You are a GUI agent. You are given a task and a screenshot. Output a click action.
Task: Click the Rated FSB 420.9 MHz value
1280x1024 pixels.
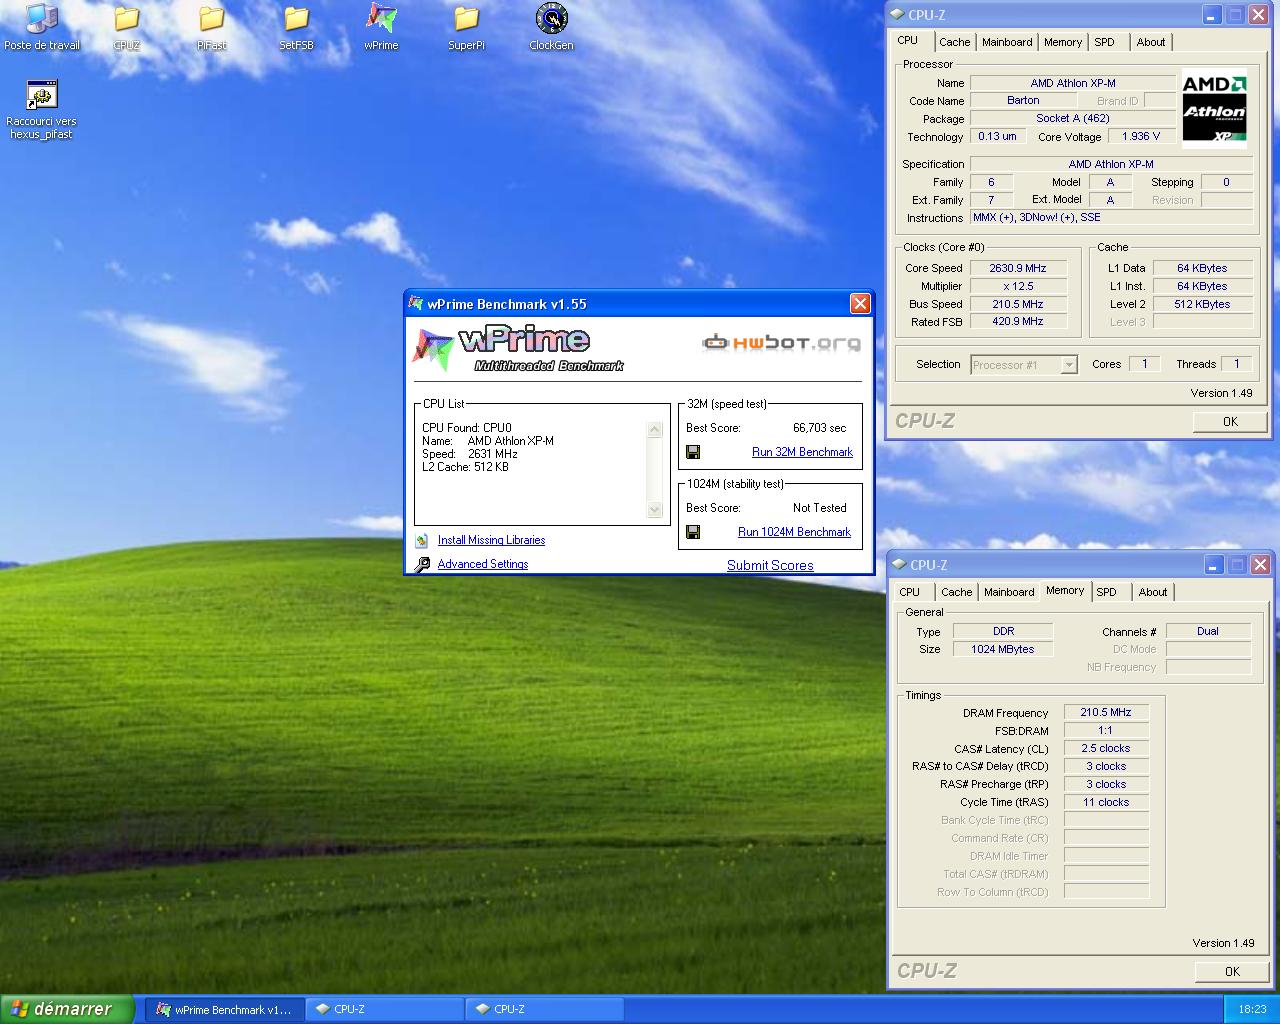1017,322
